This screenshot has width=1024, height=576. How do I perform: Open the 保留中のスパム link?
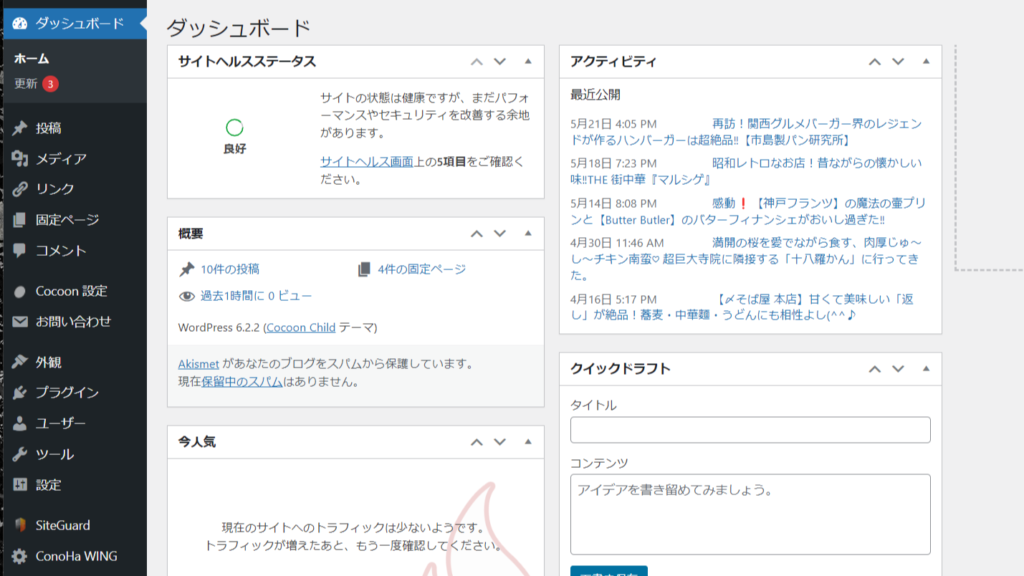click(242, 381)
